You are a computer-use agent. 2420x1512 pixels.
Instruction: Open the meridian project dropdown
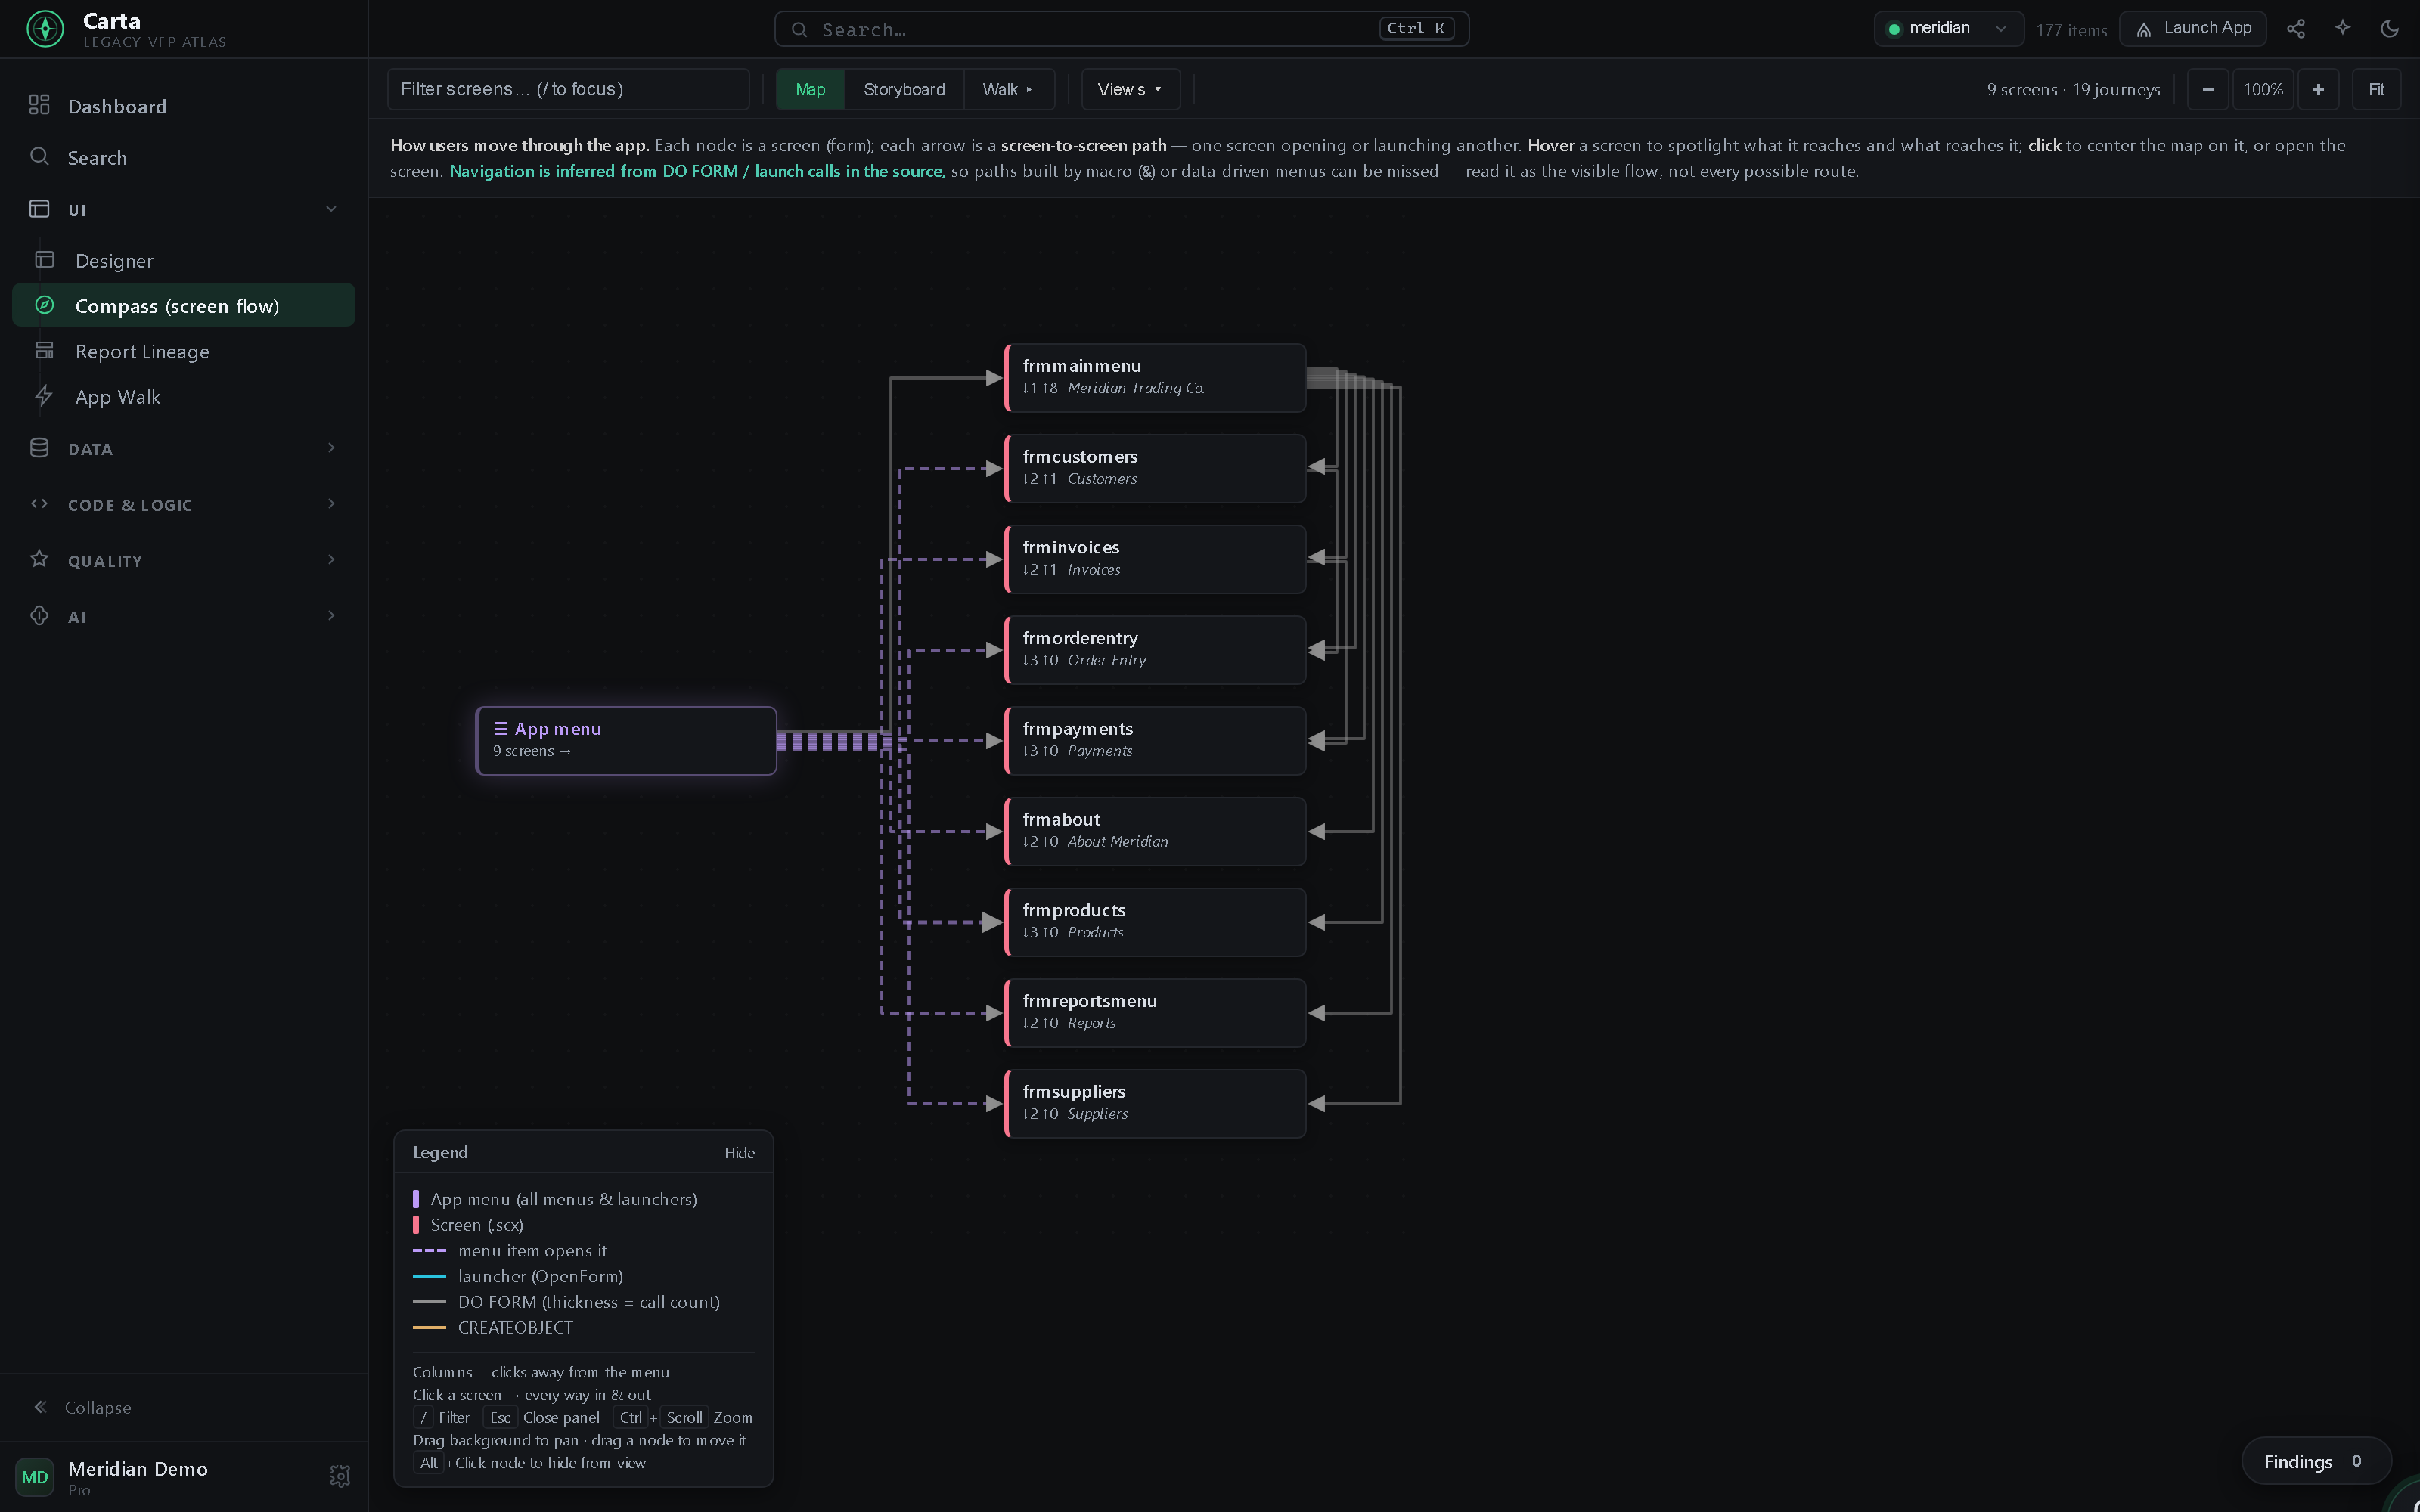click(1948, 29)
